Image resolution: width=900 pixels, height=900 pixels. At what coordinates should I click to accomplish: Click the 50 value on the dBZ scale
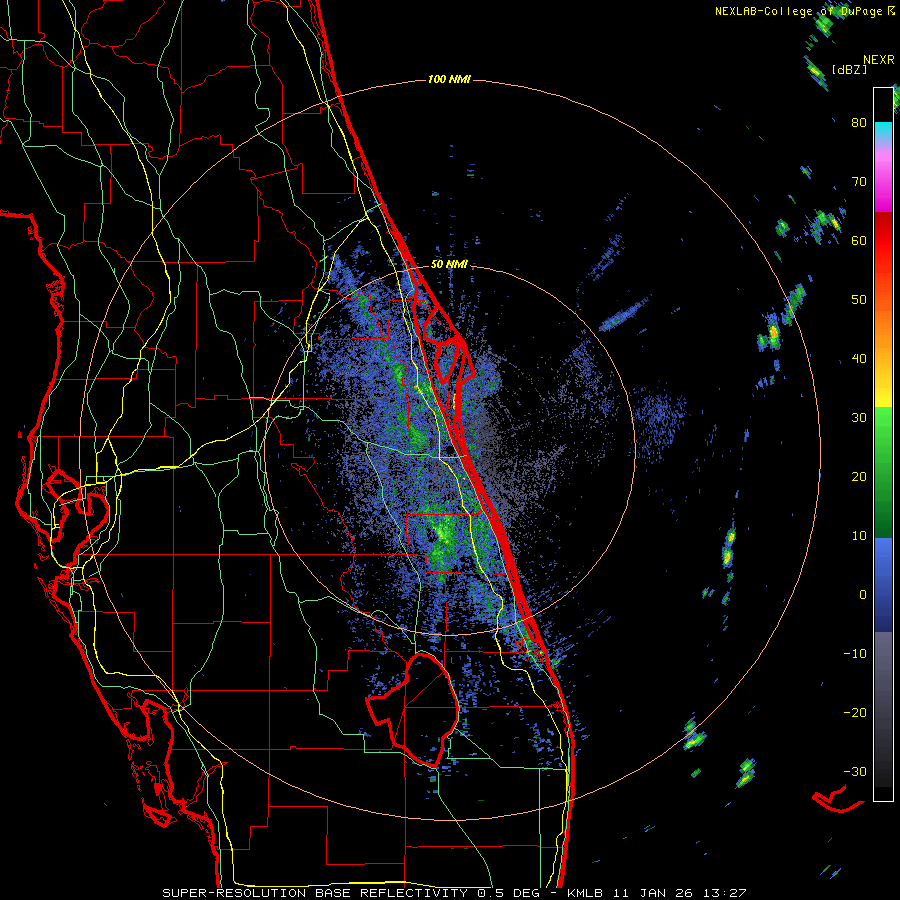pyautogui.click(x=859, y=299)
